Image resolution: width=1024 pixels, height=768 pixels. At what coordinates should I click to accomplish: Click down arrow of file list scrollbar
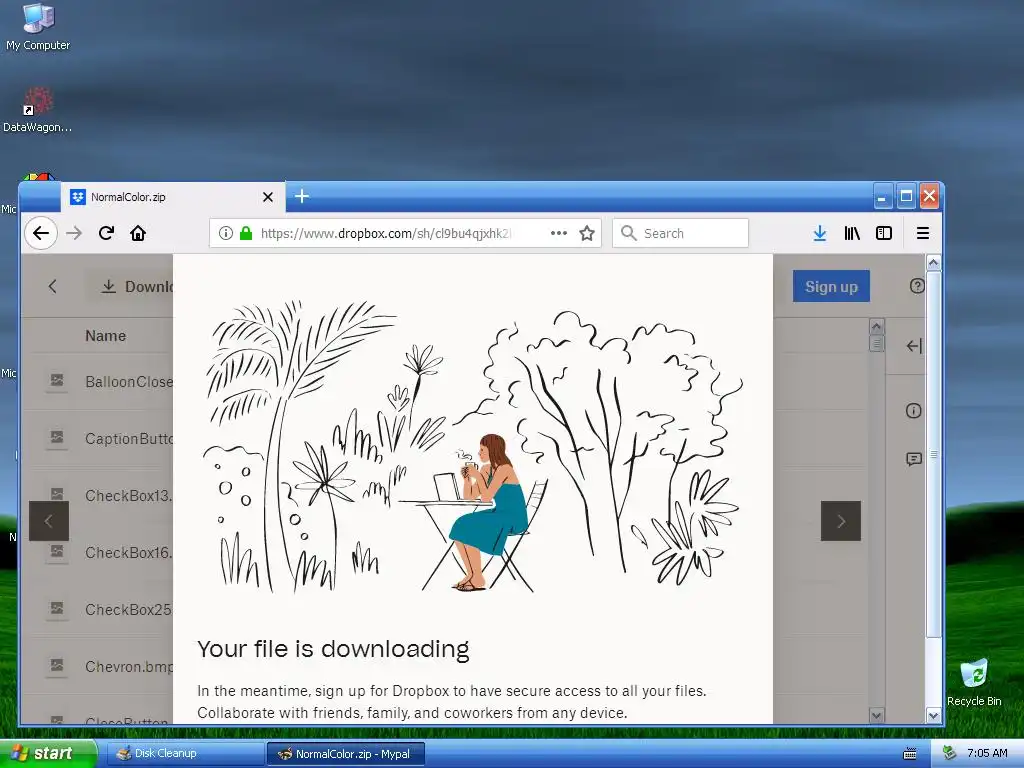tap(876, 715)
